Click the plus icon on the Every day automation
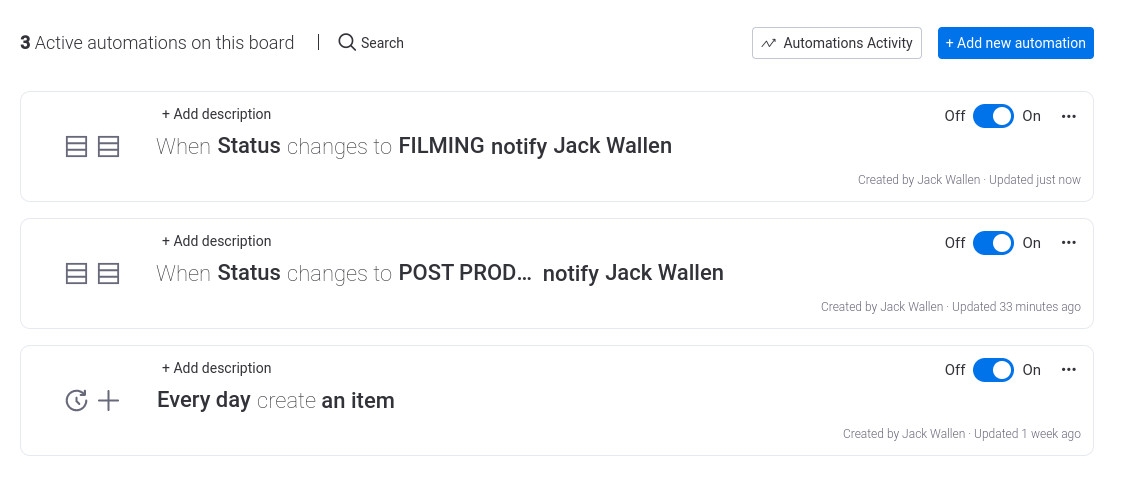This screenshot has width=1131, height=482. click(x=108, y=401)
